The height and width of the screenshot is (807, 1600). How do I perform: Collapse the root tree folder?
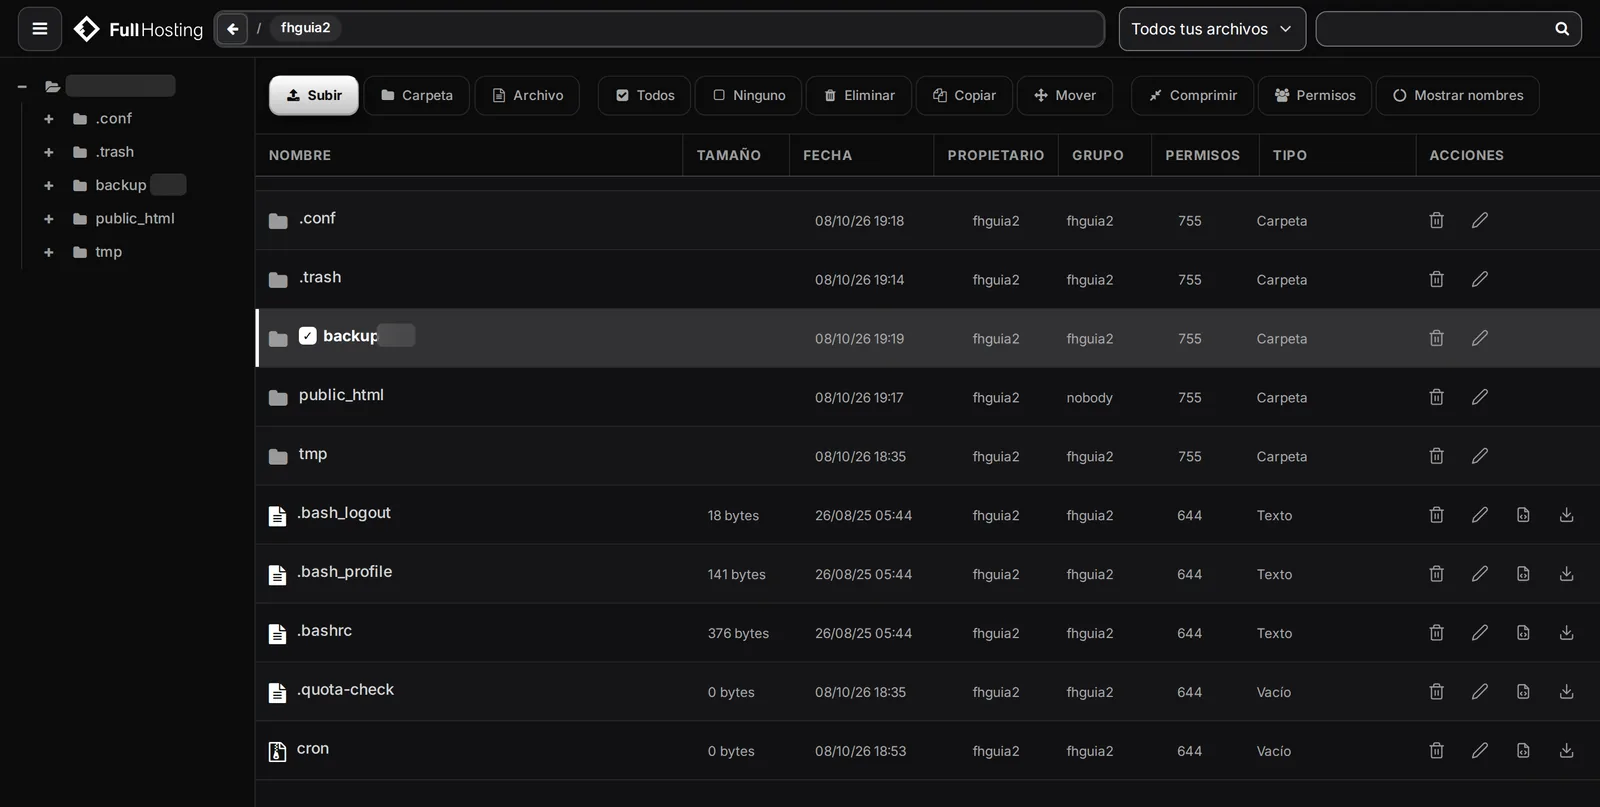point(22,86)
